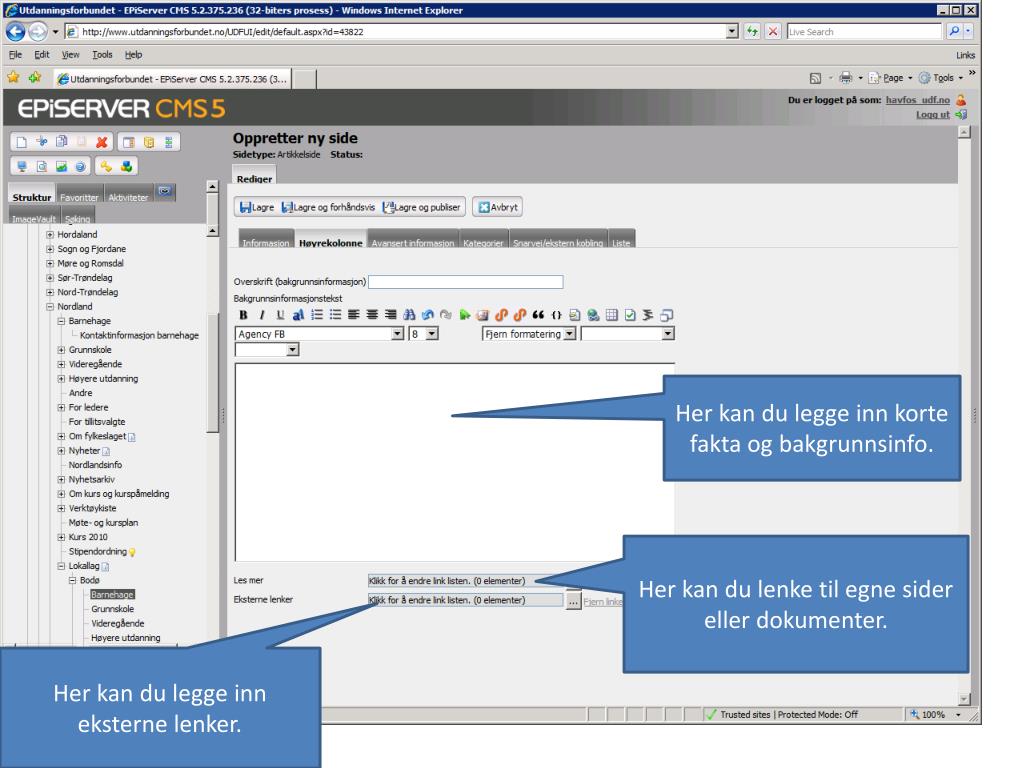Screen dimensions: 1024x768
Task: Align the editor text to the left
Action: [353, 315]
